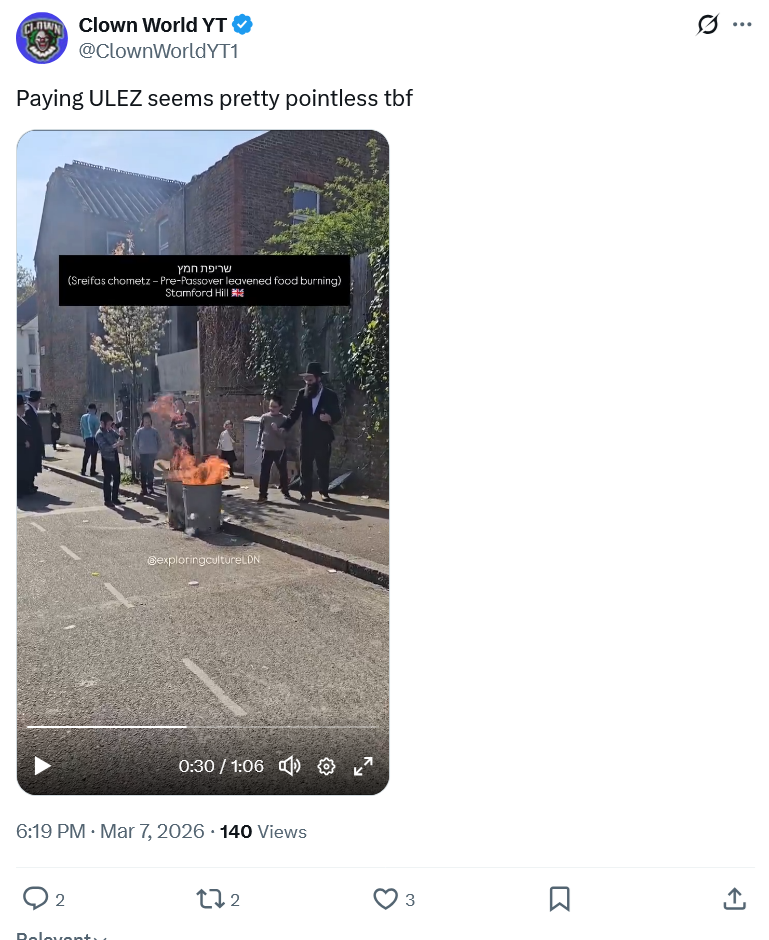Play the video with play button
This screenshot has height=940, width=769.
coord(42,766)
